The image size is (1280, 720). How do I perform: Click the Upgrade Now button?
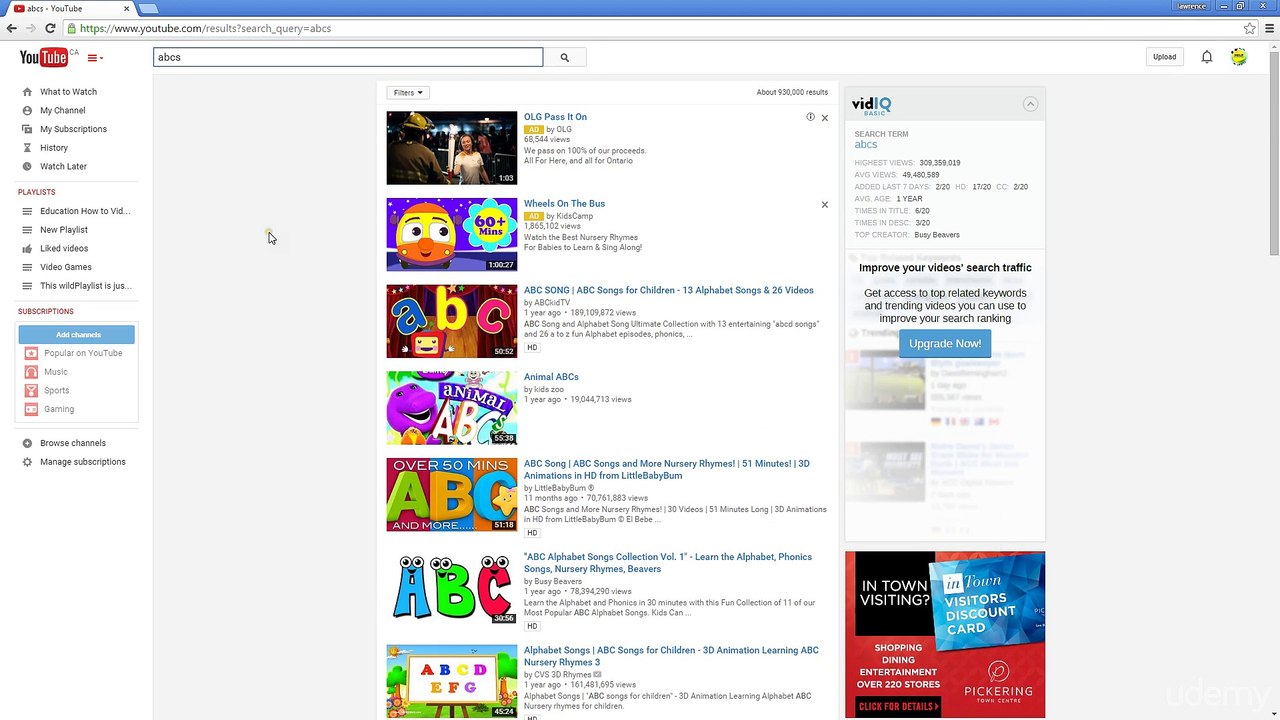click(945, 343)
